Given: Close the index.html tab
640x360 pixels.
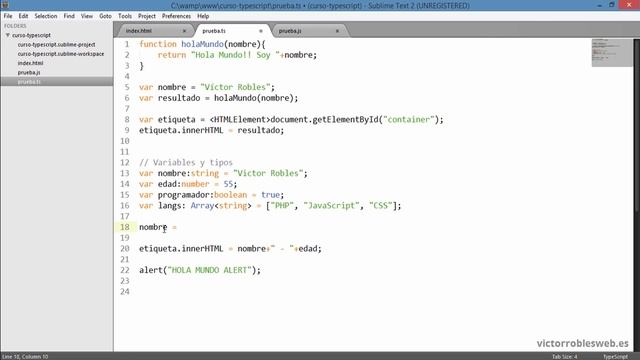Looking at the screenshot, I should pos(184,31).
